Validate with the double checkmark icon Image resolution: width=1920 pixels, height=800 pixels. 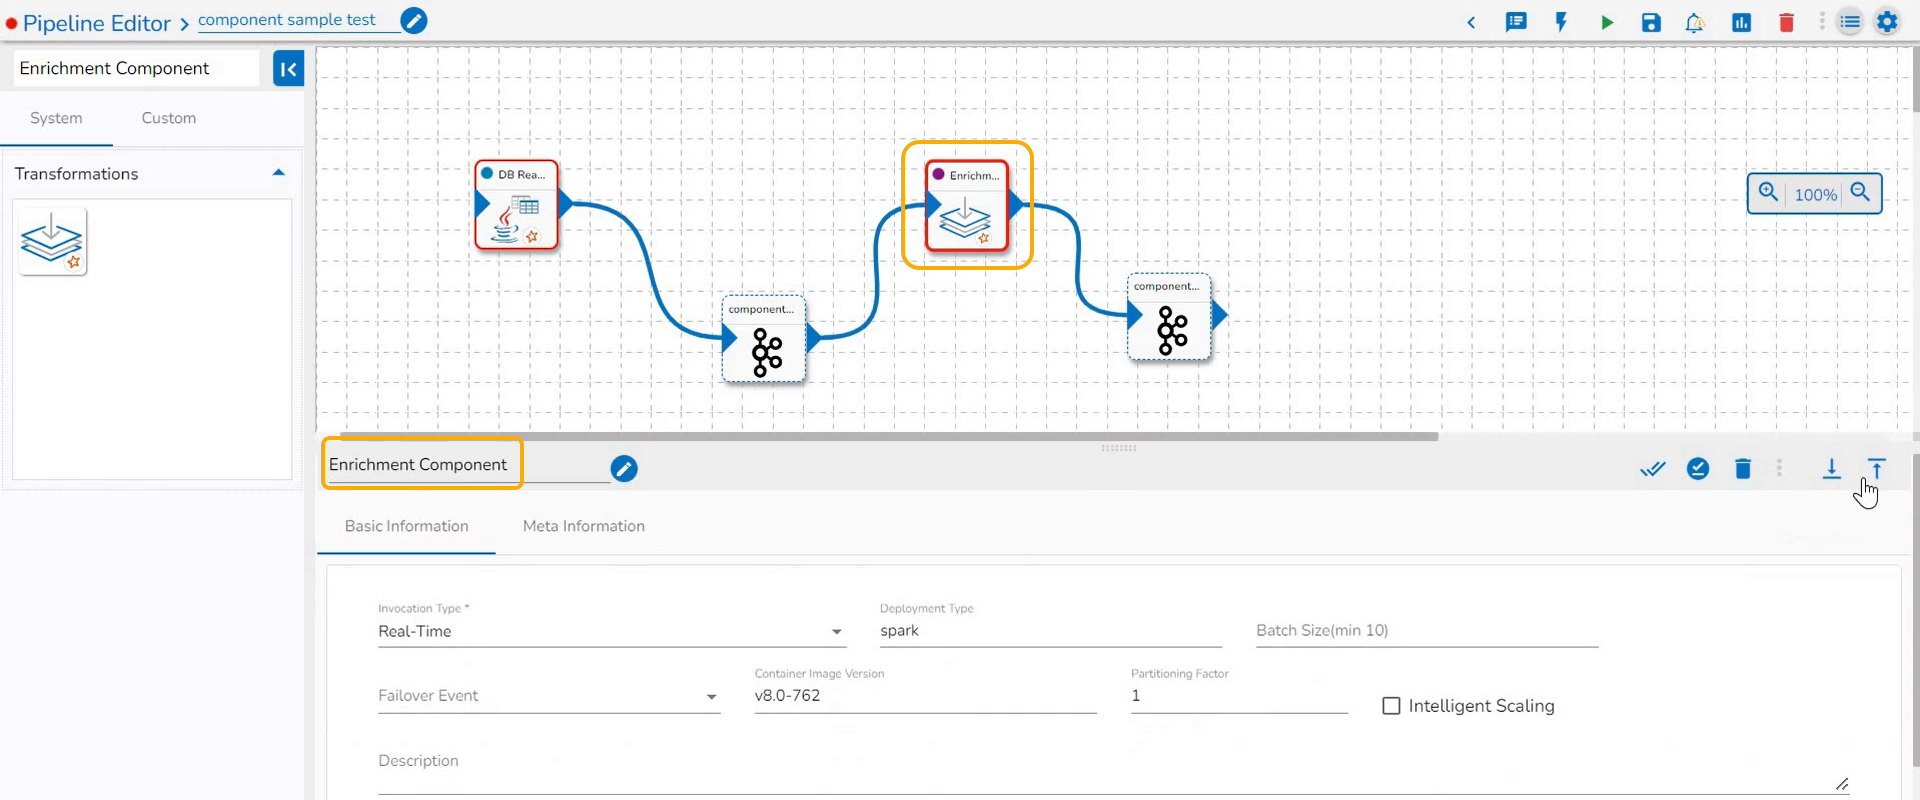point(1653,468)
